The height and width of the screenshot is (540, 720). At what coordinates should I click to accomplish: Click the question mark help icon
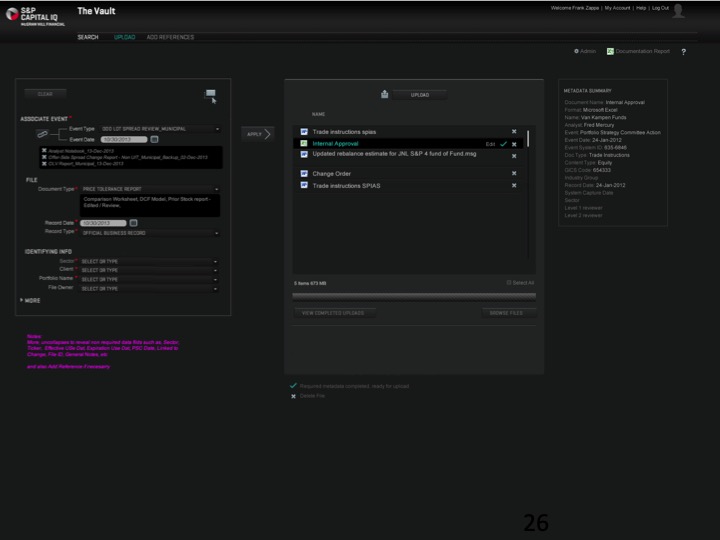683,51
